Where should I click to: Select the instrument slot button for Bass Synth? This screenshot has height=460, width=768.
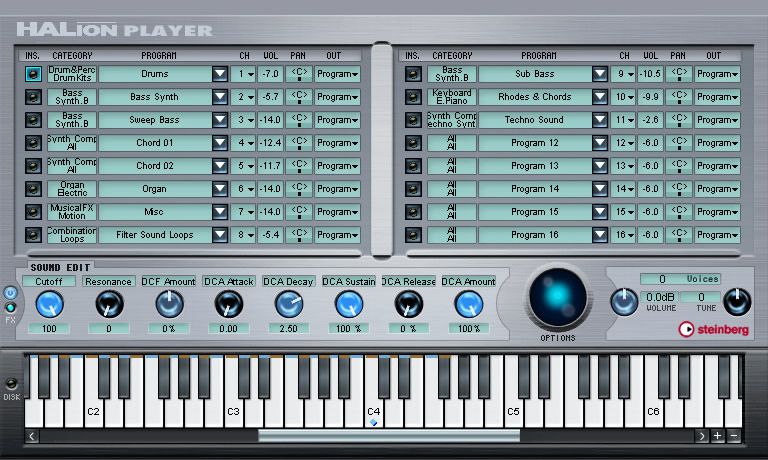coord(33,97)
